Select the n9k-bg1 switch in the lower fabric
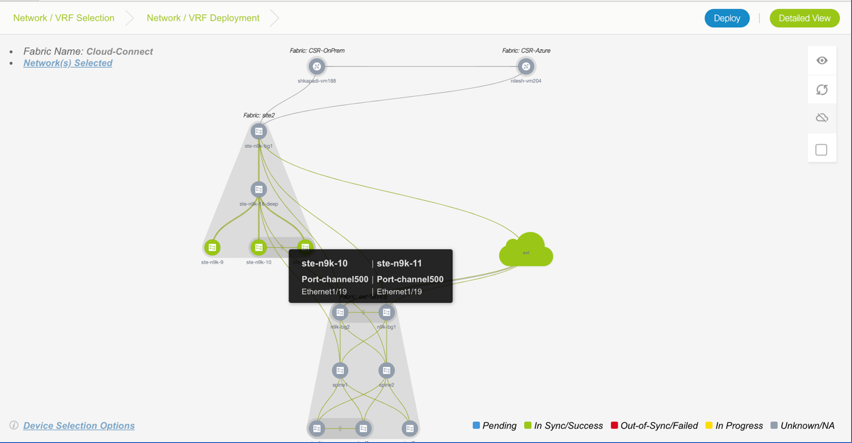The height and width of the screenshot is (443, 852). coord(386,313)
